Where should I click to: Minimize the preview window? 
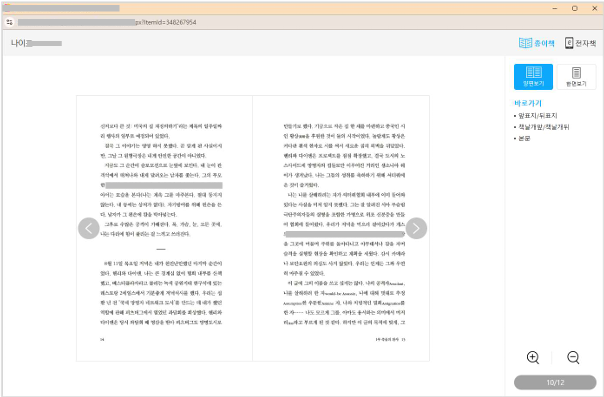coord(555,8)
